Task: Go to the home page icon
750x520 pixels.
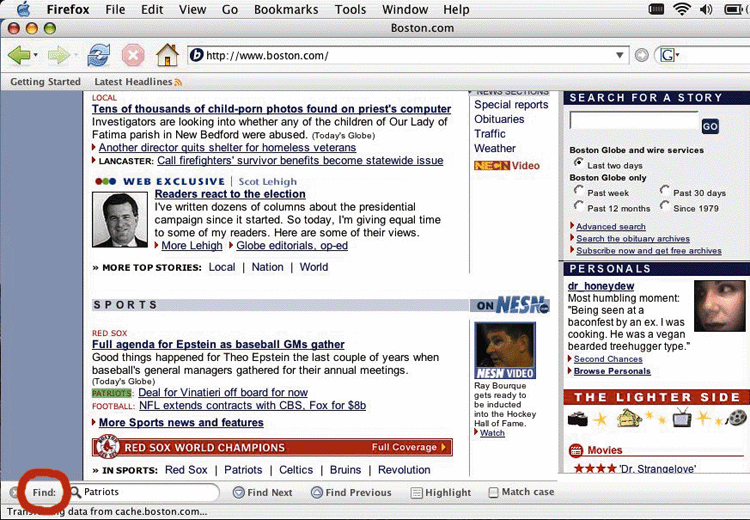Action: [x=167, y=55]
